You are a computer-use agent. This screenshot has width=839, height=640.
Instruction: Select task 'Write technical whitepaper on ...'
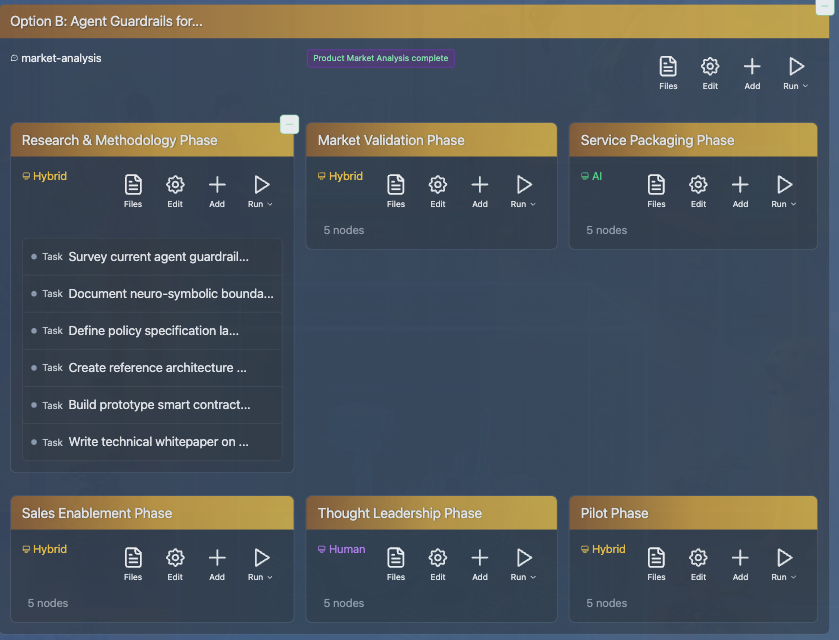coord(152,442)
